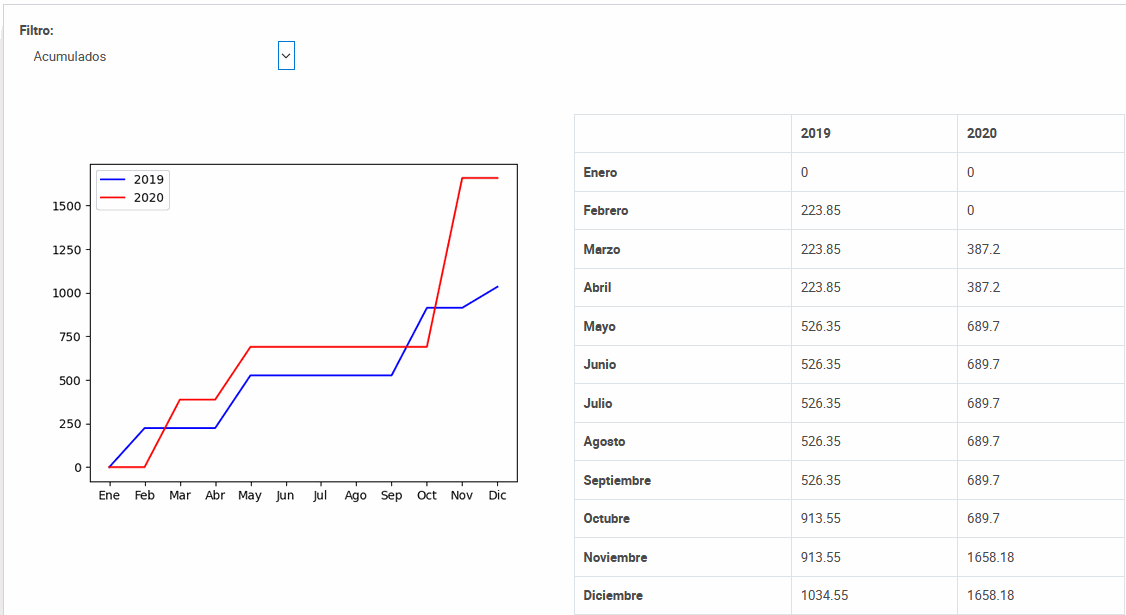Select the Septiembre row label

point(617,481)
